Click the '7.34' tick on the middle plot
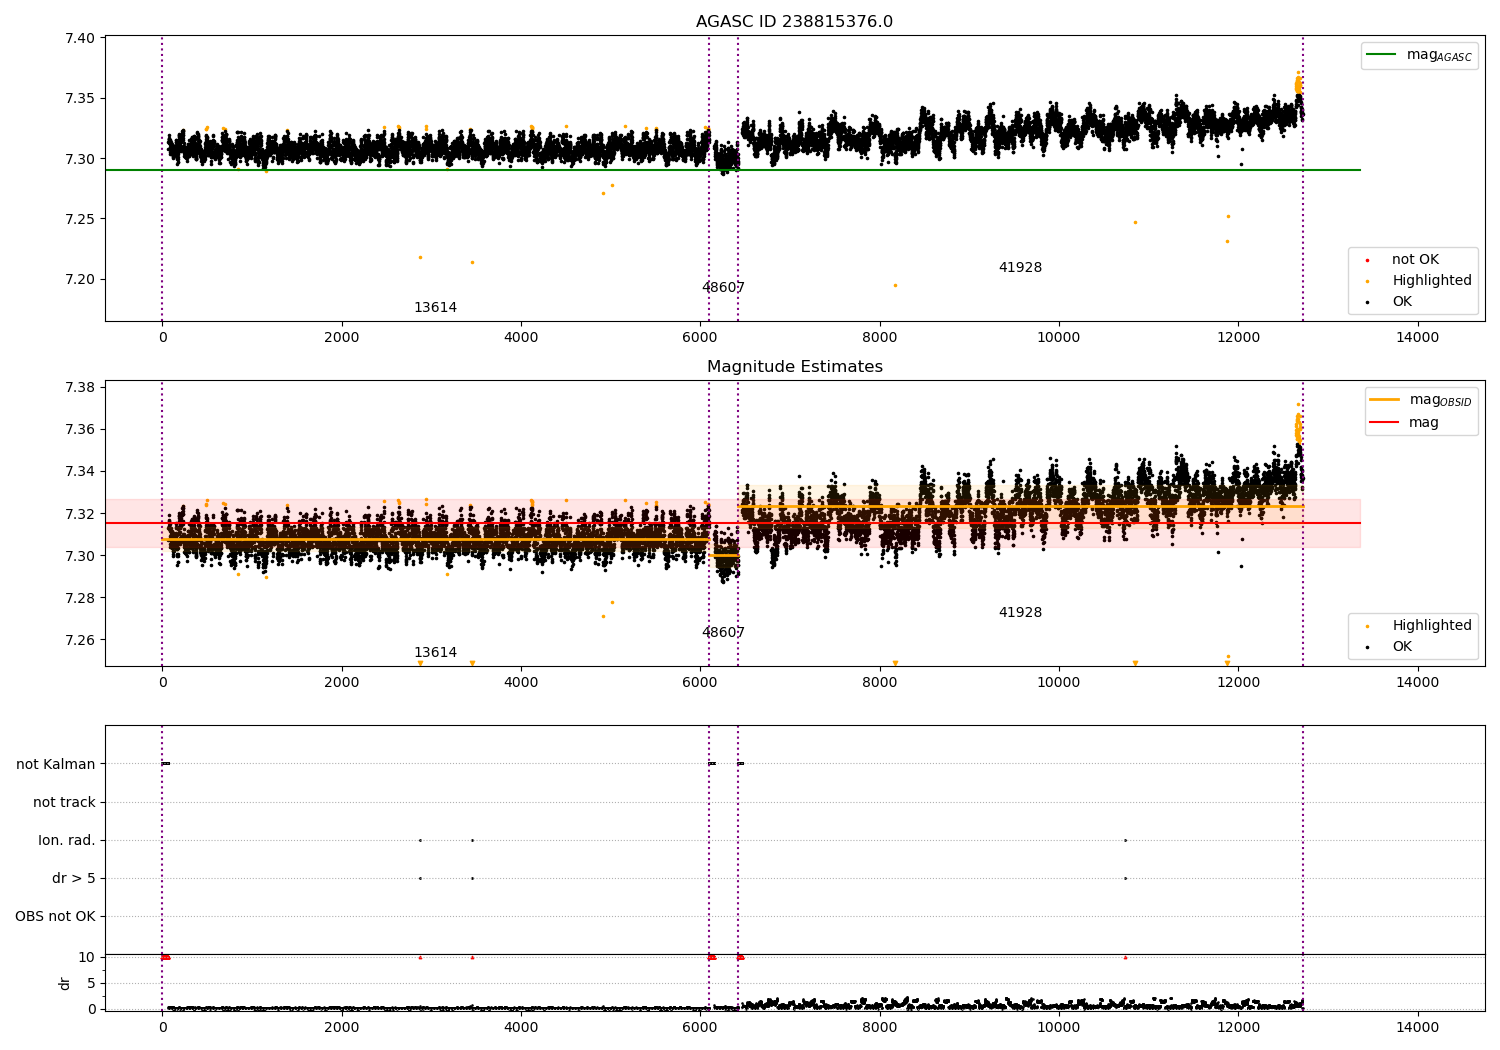 80,472
